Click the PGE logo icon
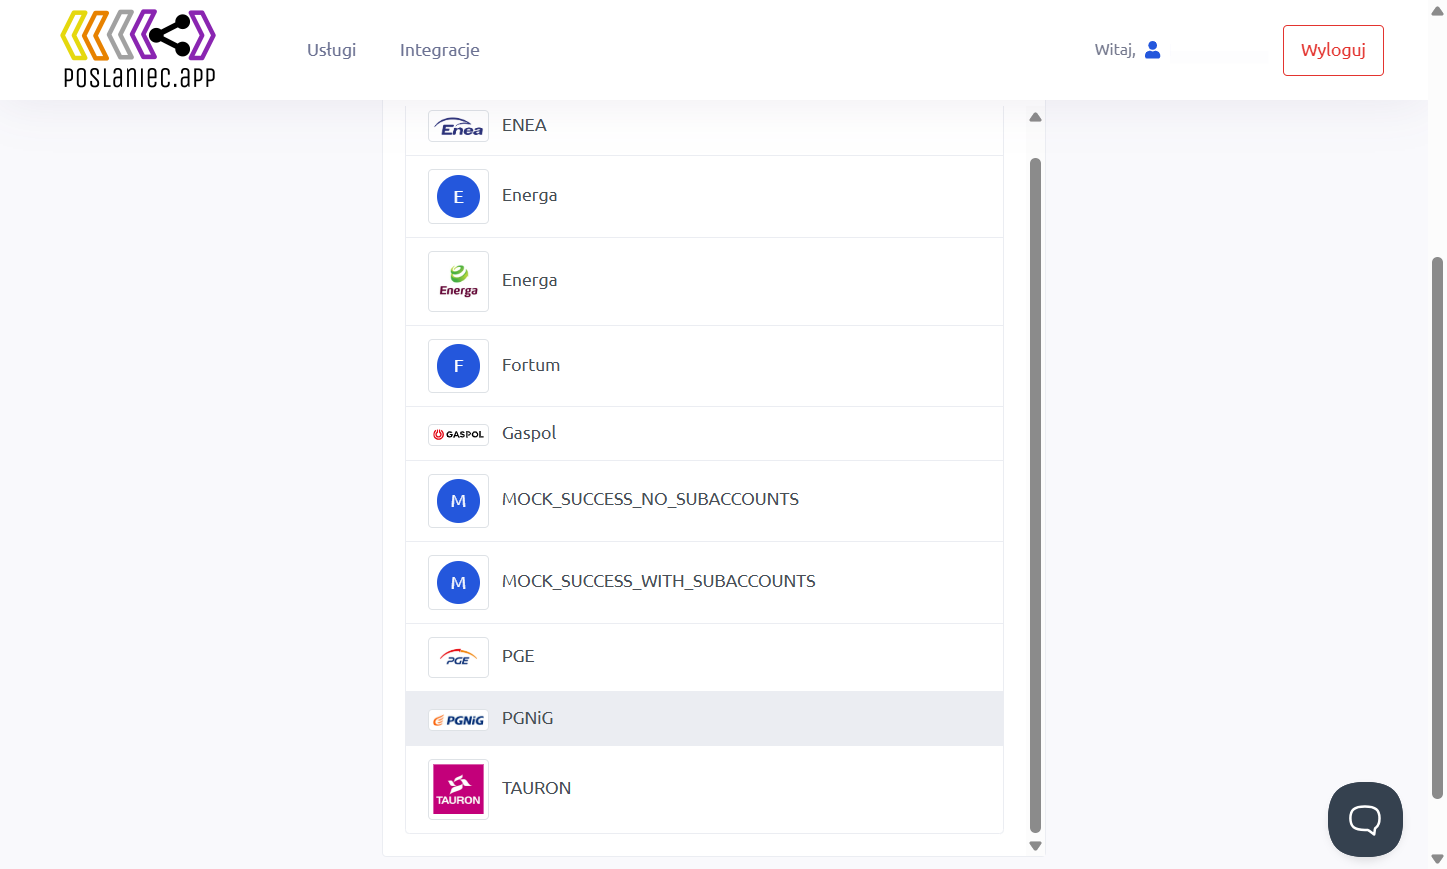 coord(459,658)
